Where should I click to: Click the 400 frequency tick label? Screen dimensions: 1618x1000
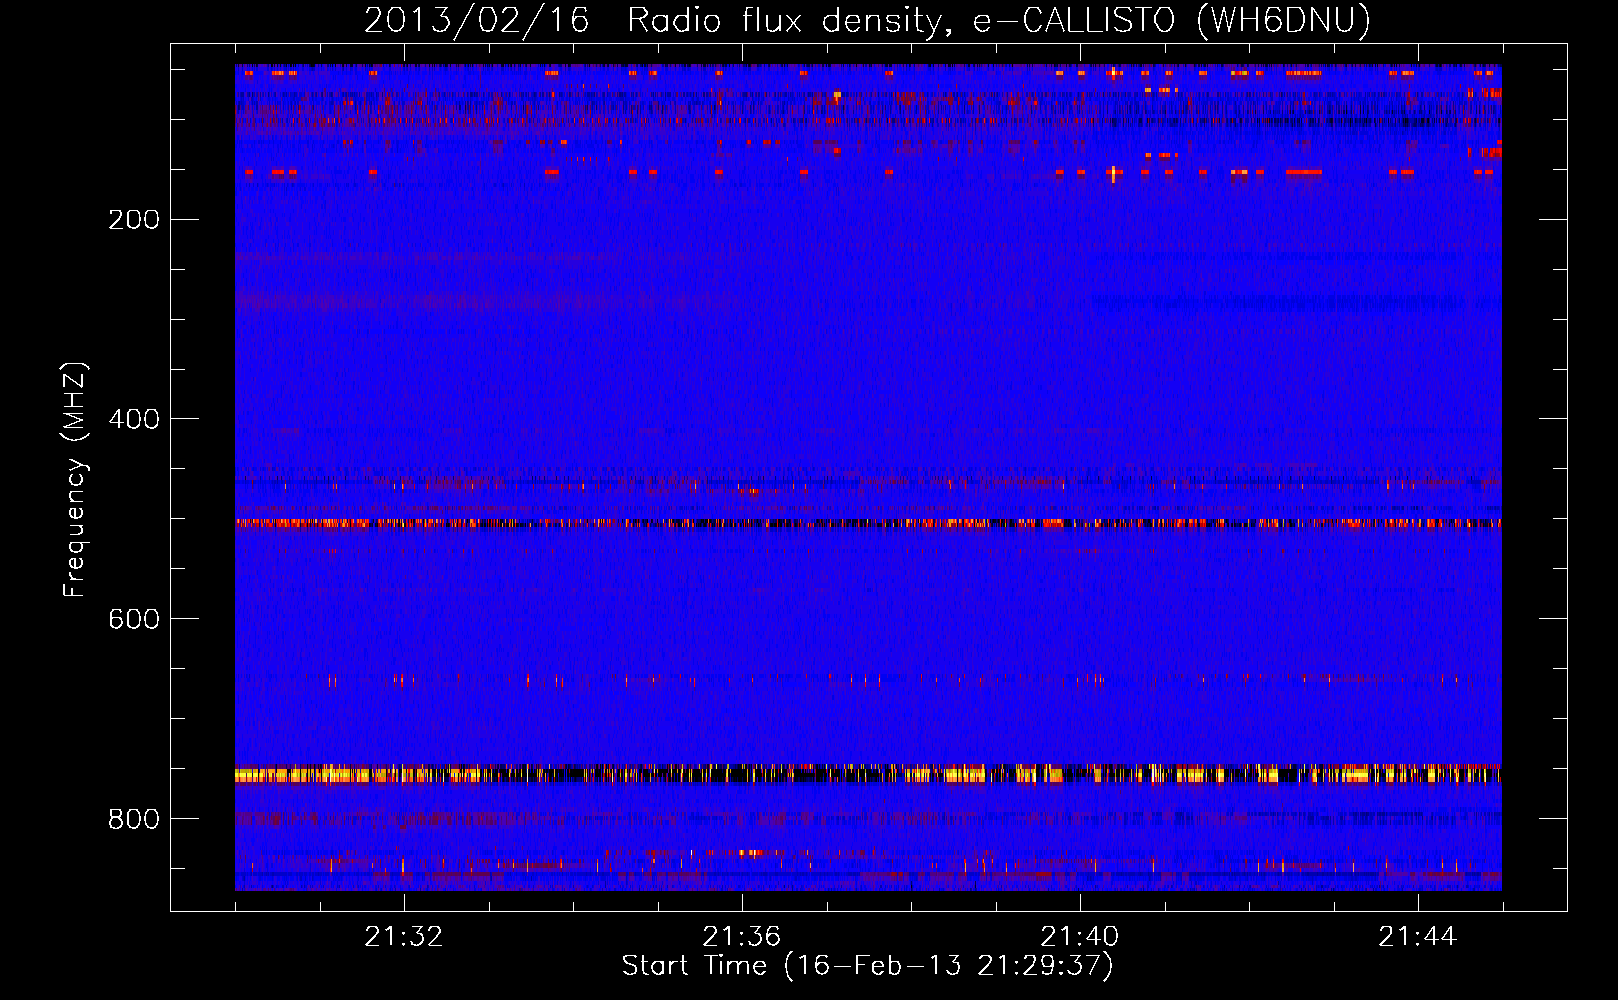point(134,419)
